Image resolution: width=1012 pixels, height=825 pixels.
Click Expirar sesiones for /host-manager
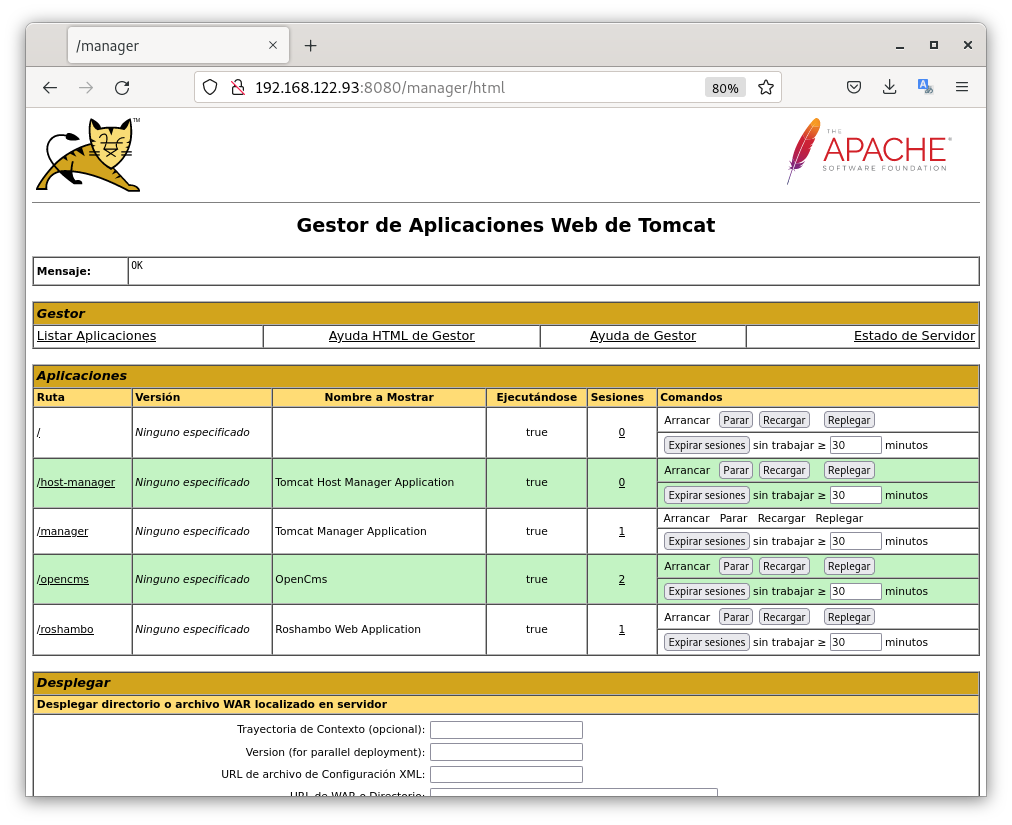click(x=706, y=495)
